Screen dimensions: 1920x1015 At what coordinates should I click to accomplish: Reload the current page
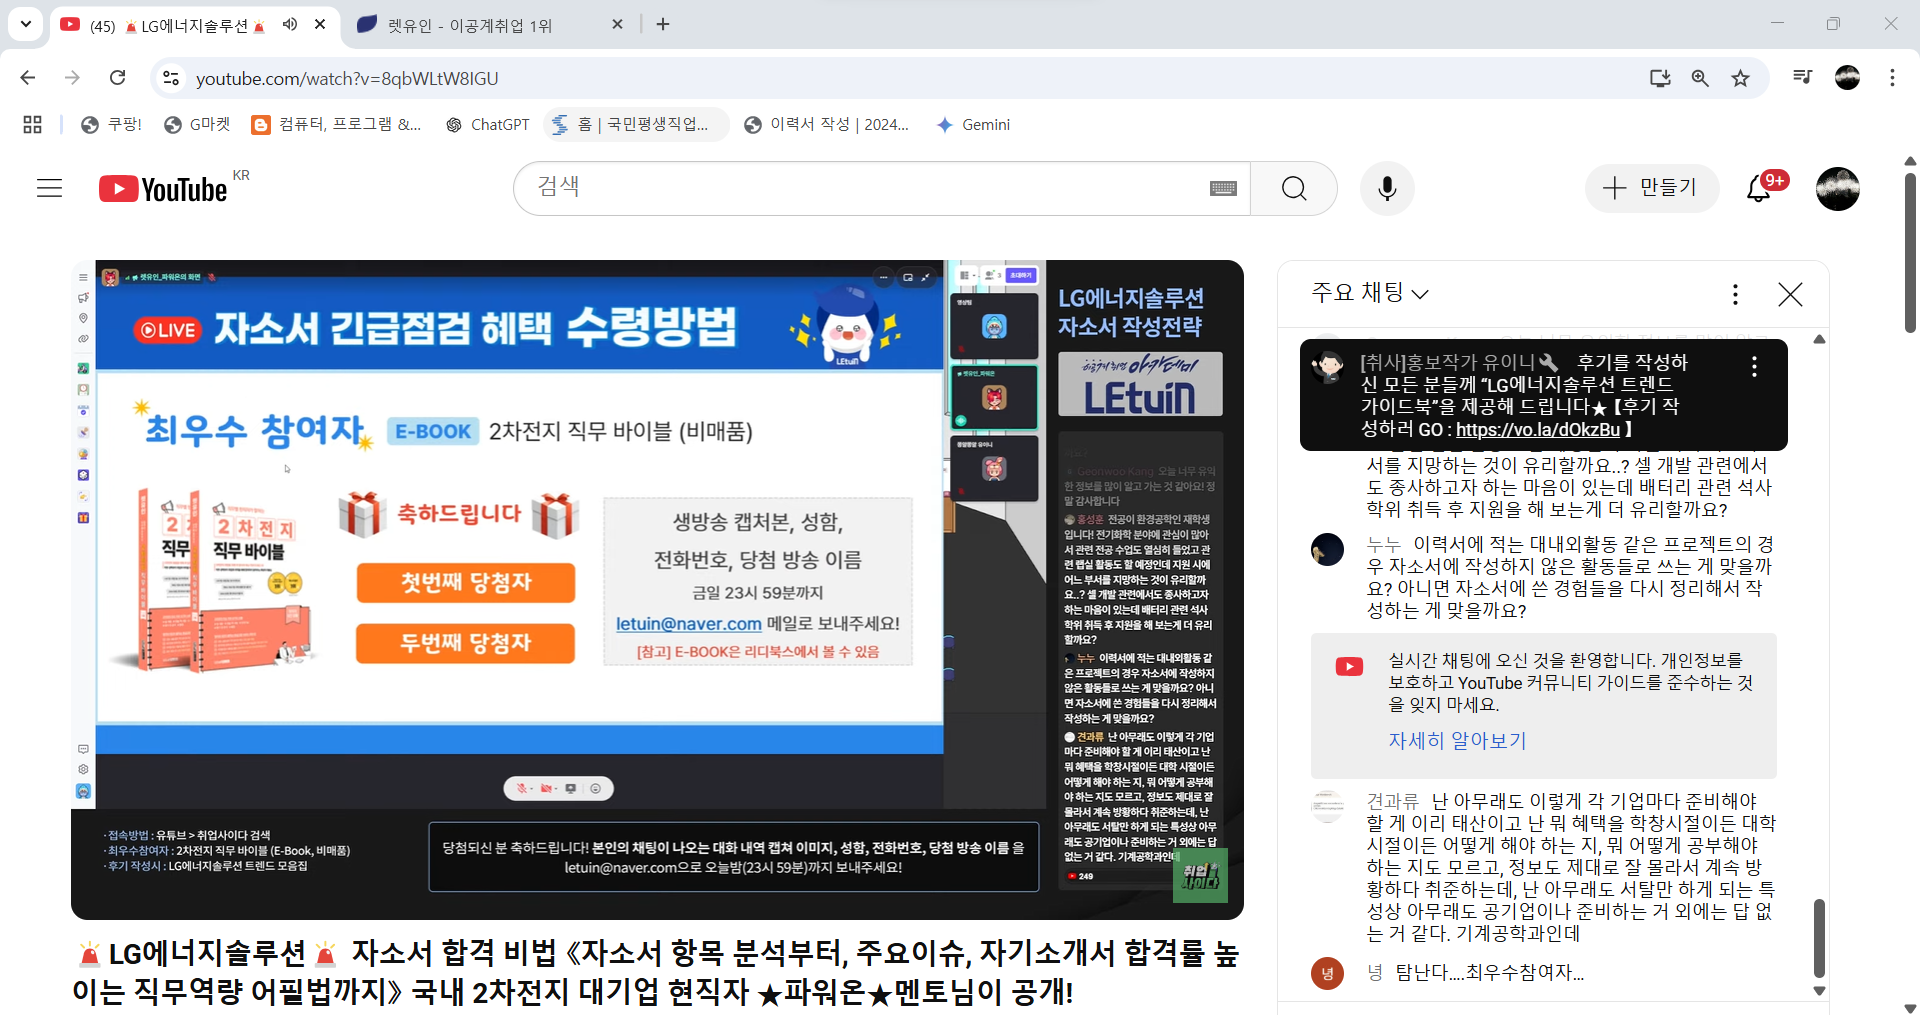tap(118, 78)
